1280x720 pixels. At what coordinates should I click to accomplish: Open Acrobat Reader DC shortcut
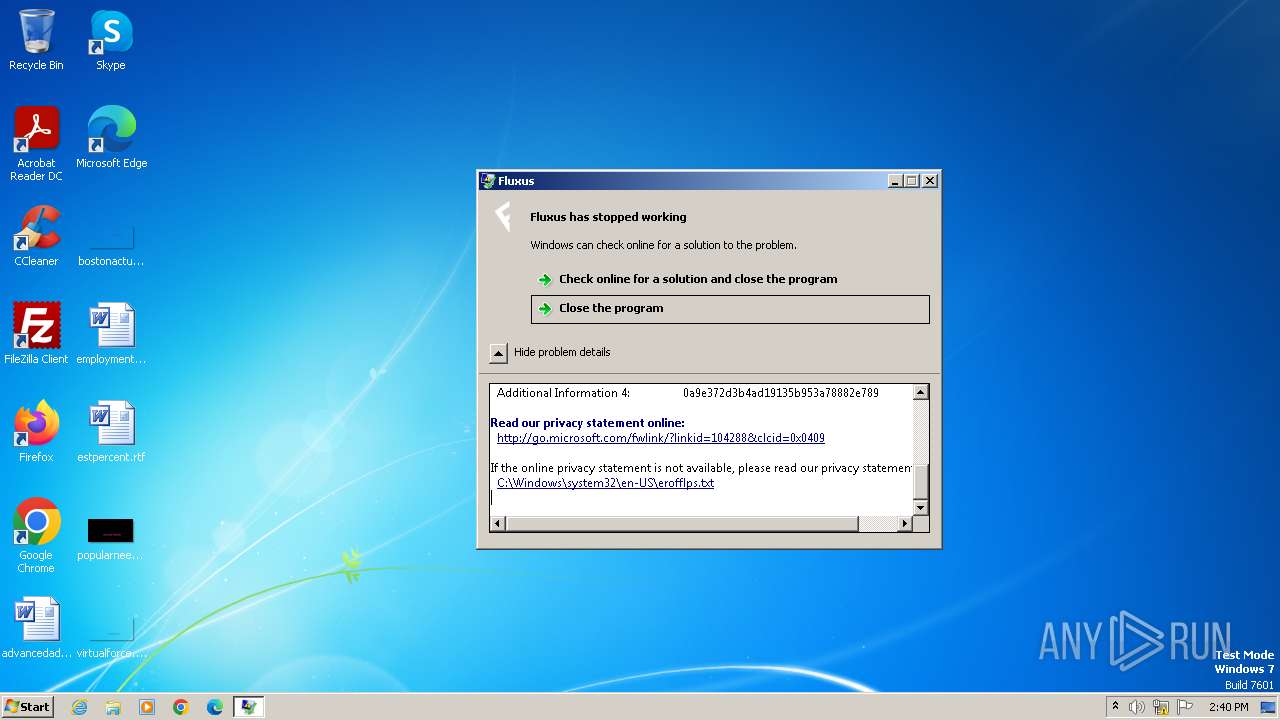[36, 143]
